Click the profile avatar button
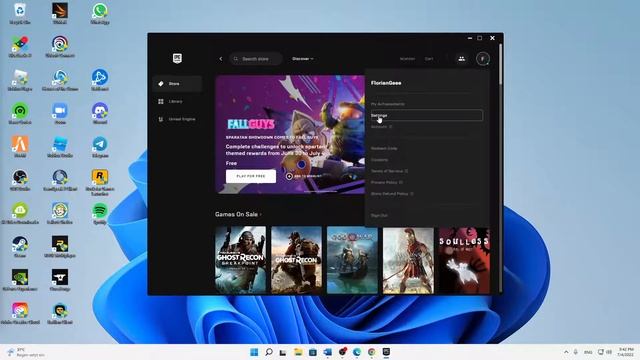Viewport: 640px width, 360px height. 483,59
